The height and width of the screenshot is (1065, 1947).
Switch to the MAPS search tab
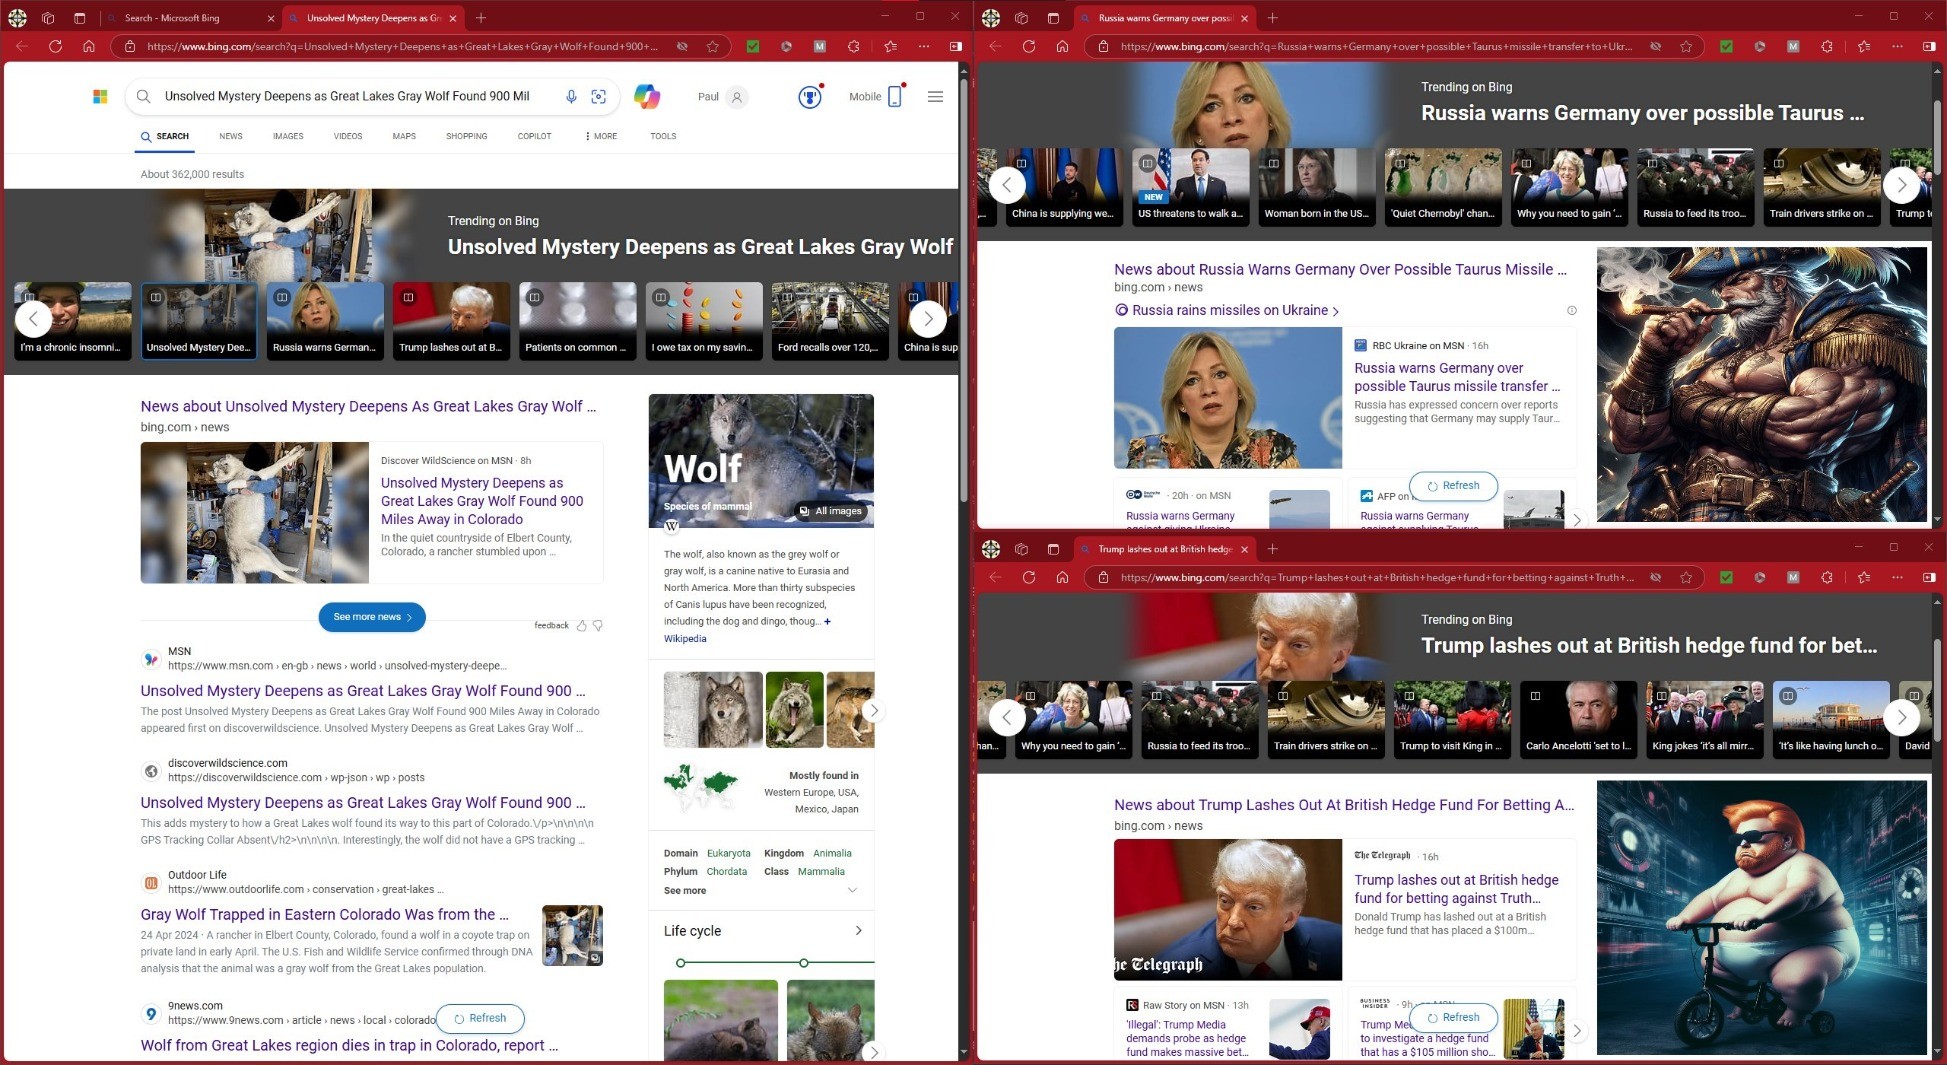404,136
